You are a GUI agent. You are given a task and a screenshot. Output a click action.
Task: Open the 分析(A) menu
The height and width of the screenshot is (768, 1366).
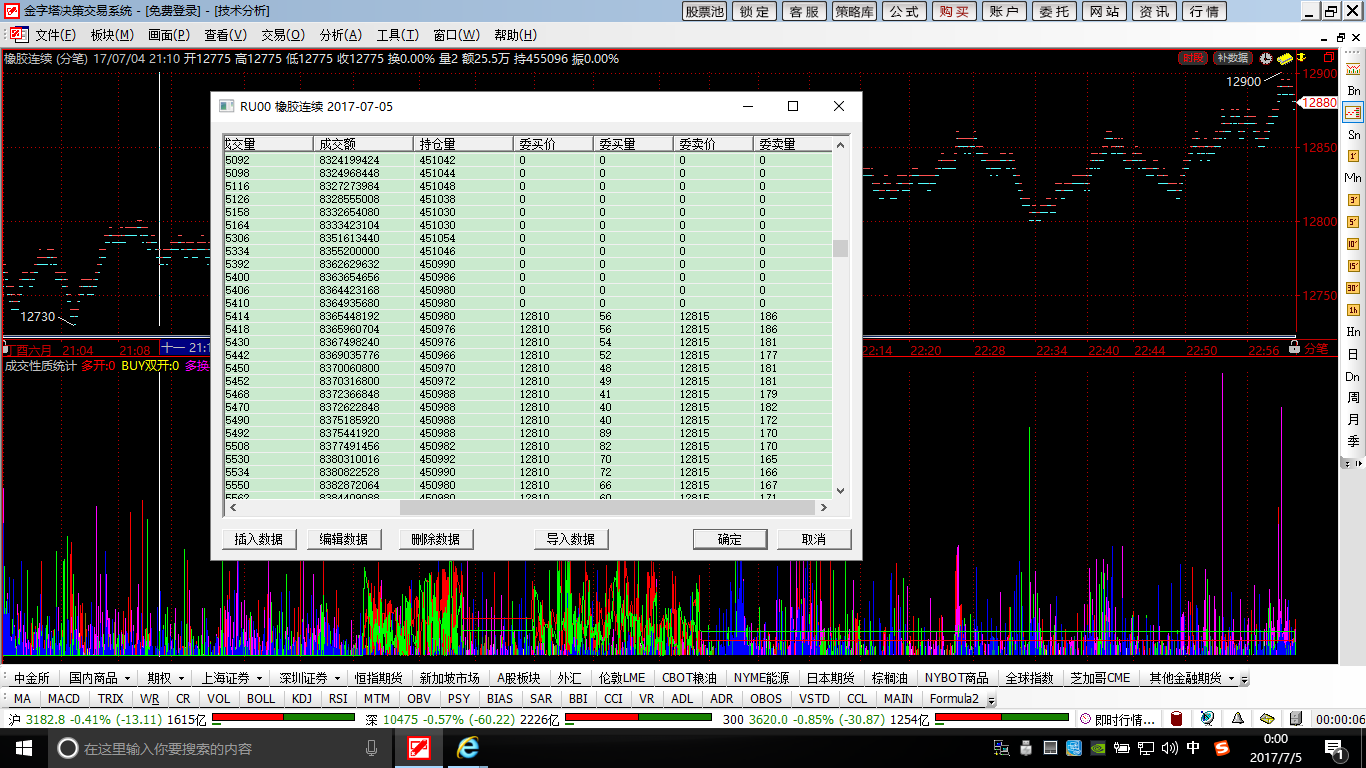pyautogui.click(x=340, y=35)
